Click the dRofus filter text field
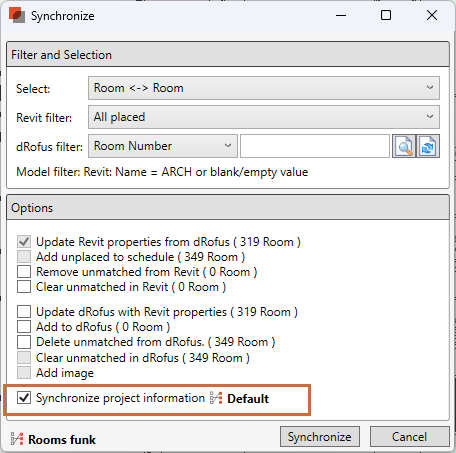456x453 pixels. tap(315, 146)
